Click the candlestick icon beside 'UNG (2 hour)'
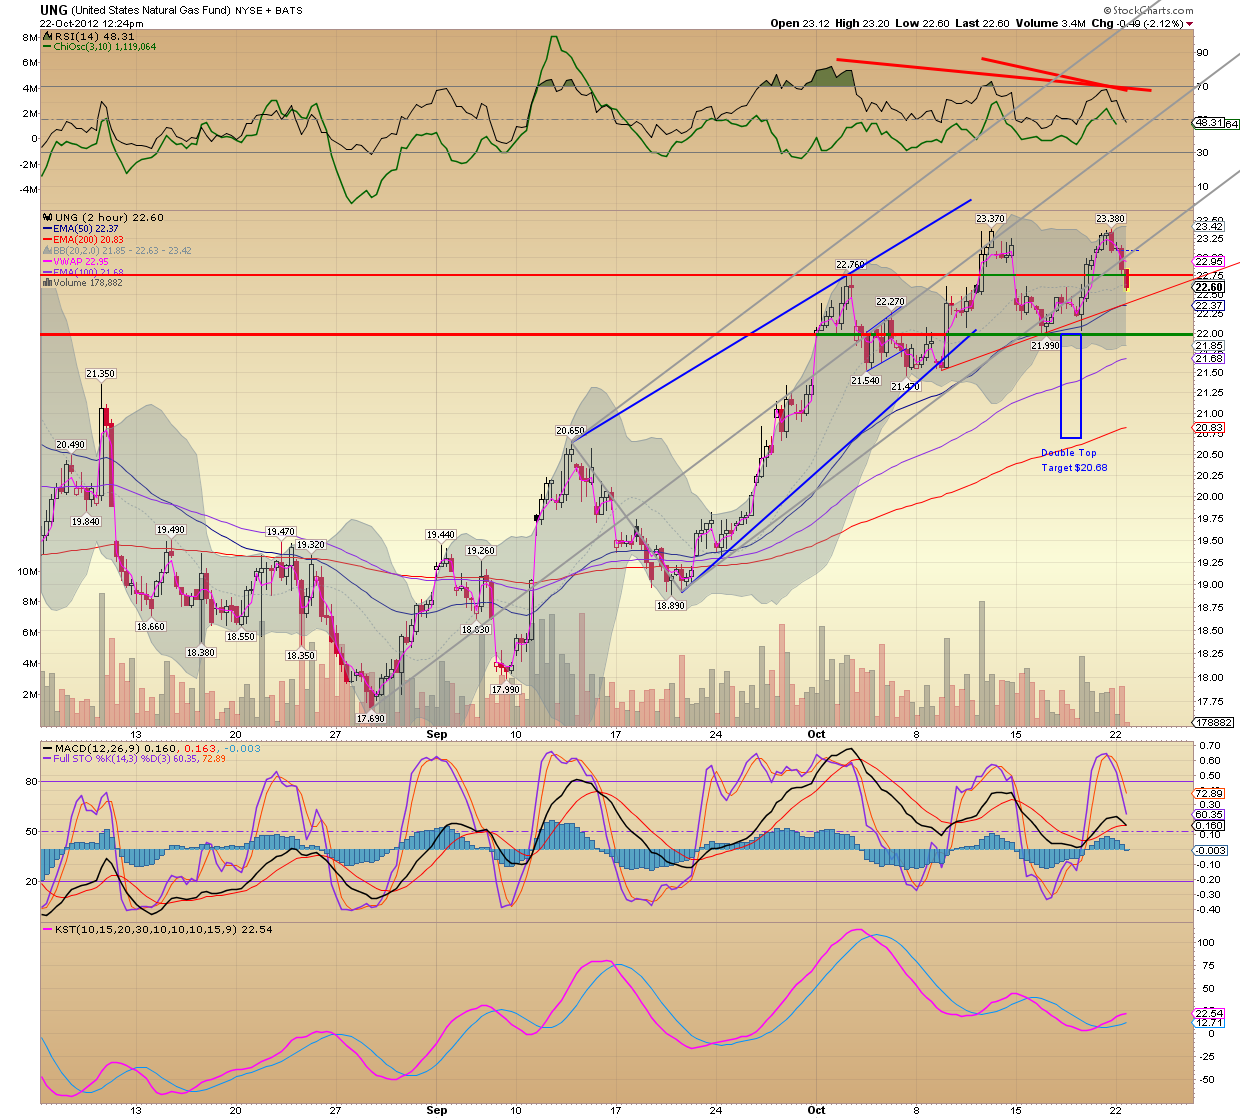The height and width of the screenshot is (1119, 1240). point(46,217)
